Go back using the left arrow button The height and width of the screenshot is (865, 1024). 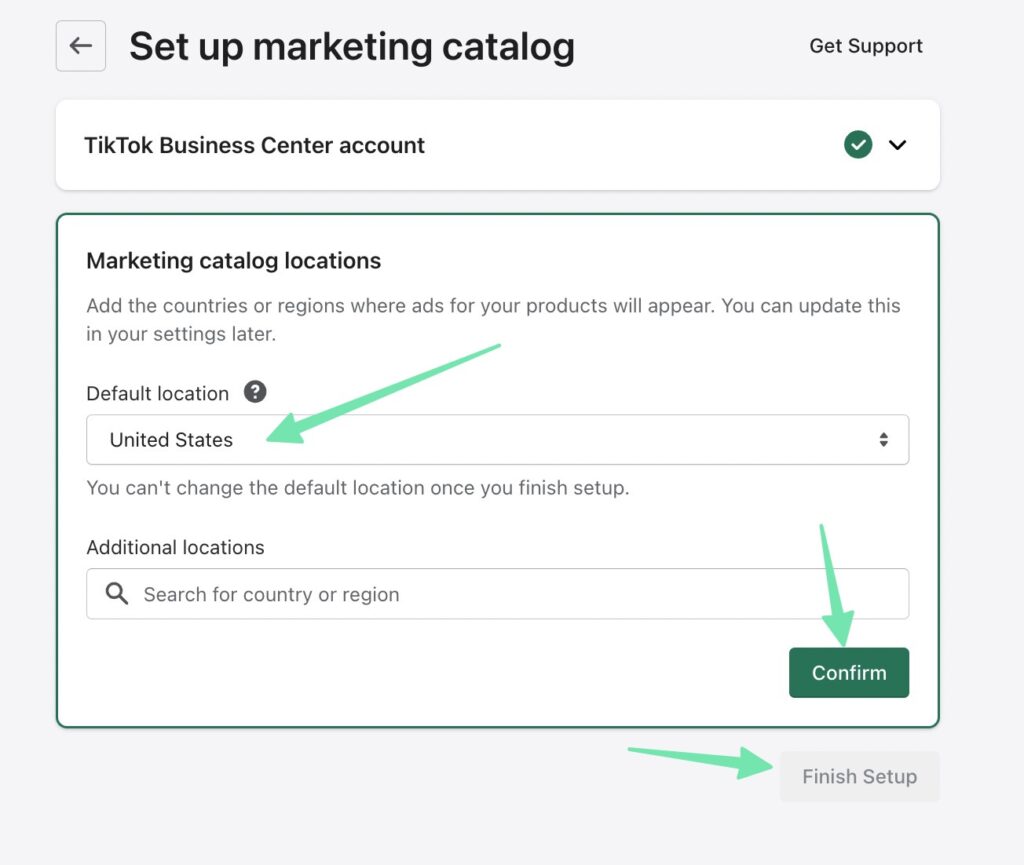click(x=80, y=46)
